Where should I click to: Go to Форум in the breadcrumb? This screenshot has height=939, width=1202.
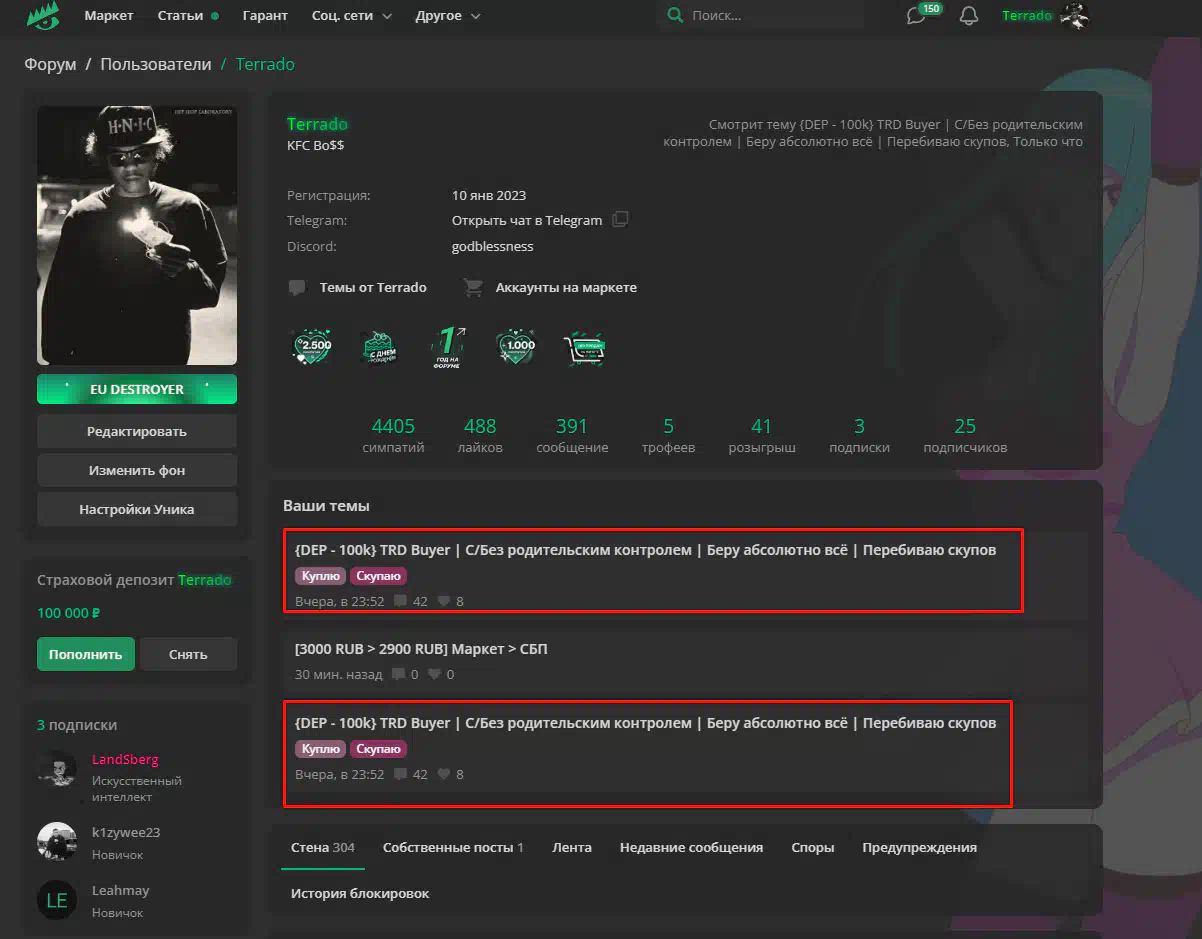(x=51, y=64)
